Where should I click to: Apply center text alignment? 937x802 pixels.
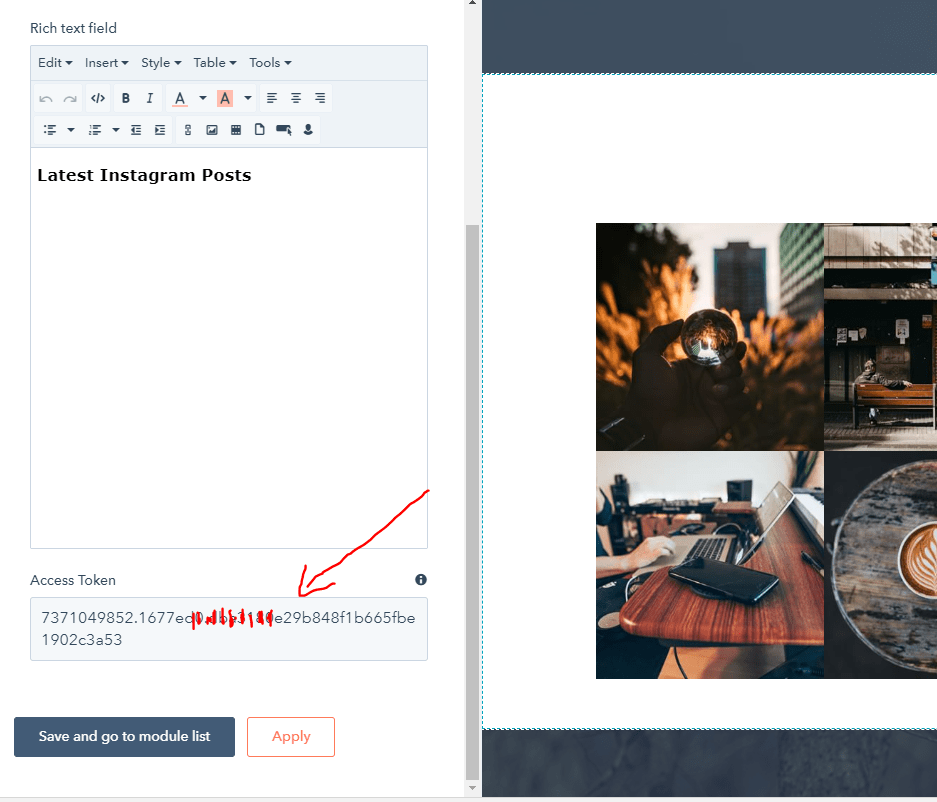click(295, 98)
